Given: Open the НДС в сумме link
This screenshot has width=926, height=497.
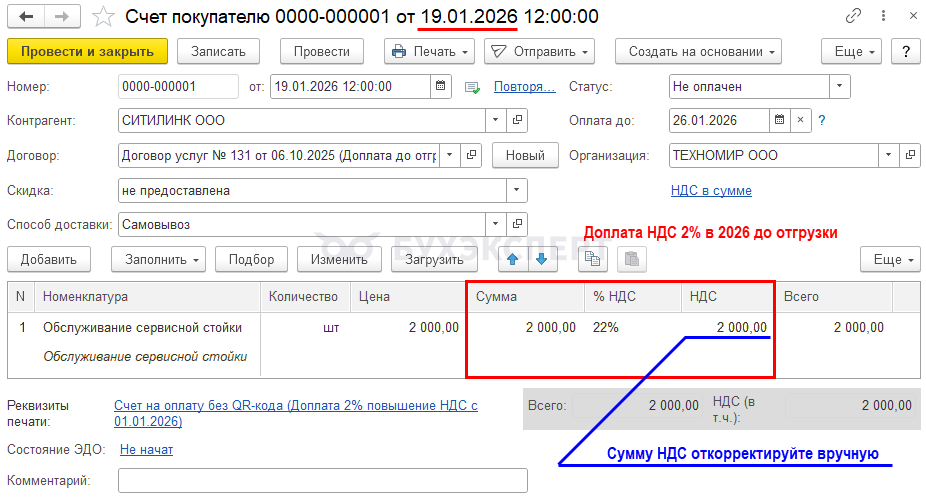Looking at the screenshot, I should [x=711, y=190].
